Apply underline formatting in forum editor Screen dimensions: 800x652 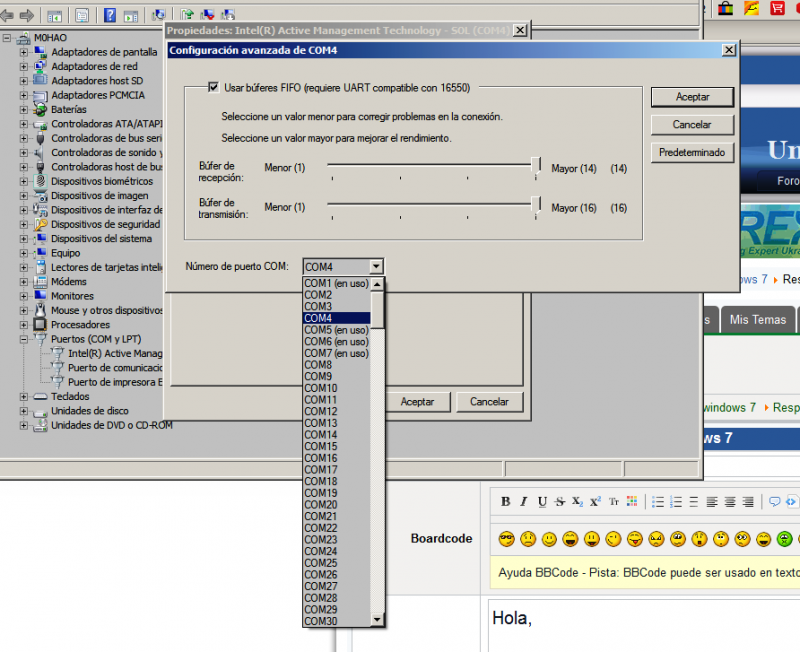click(542, 502)
